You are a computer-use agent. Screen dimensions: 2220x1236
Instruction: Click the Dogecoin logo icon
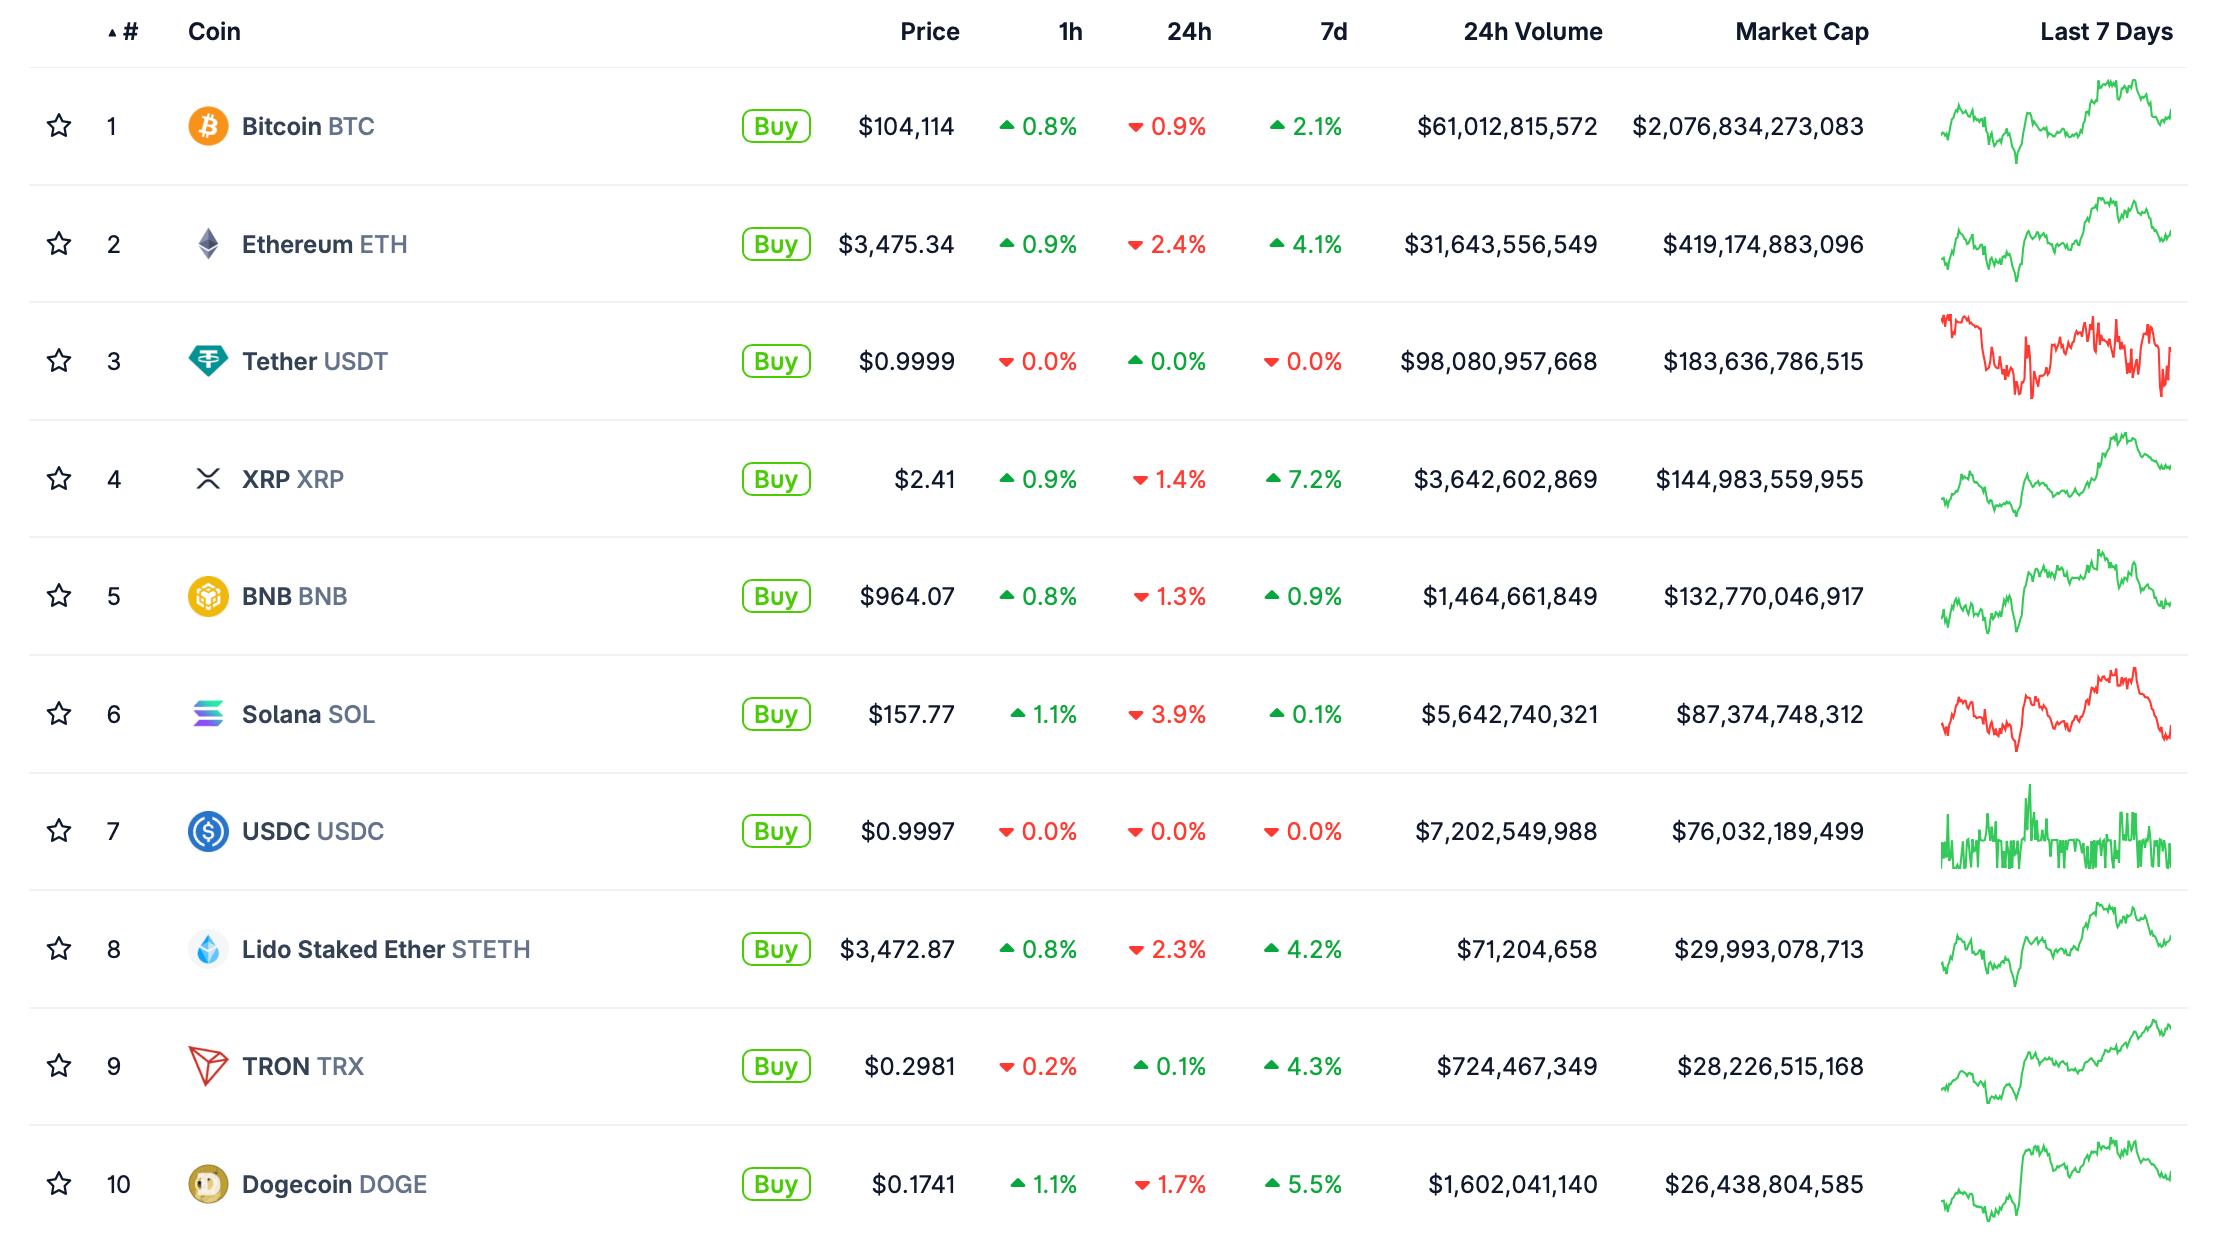pyautogui.click(x=208, y=1184)
